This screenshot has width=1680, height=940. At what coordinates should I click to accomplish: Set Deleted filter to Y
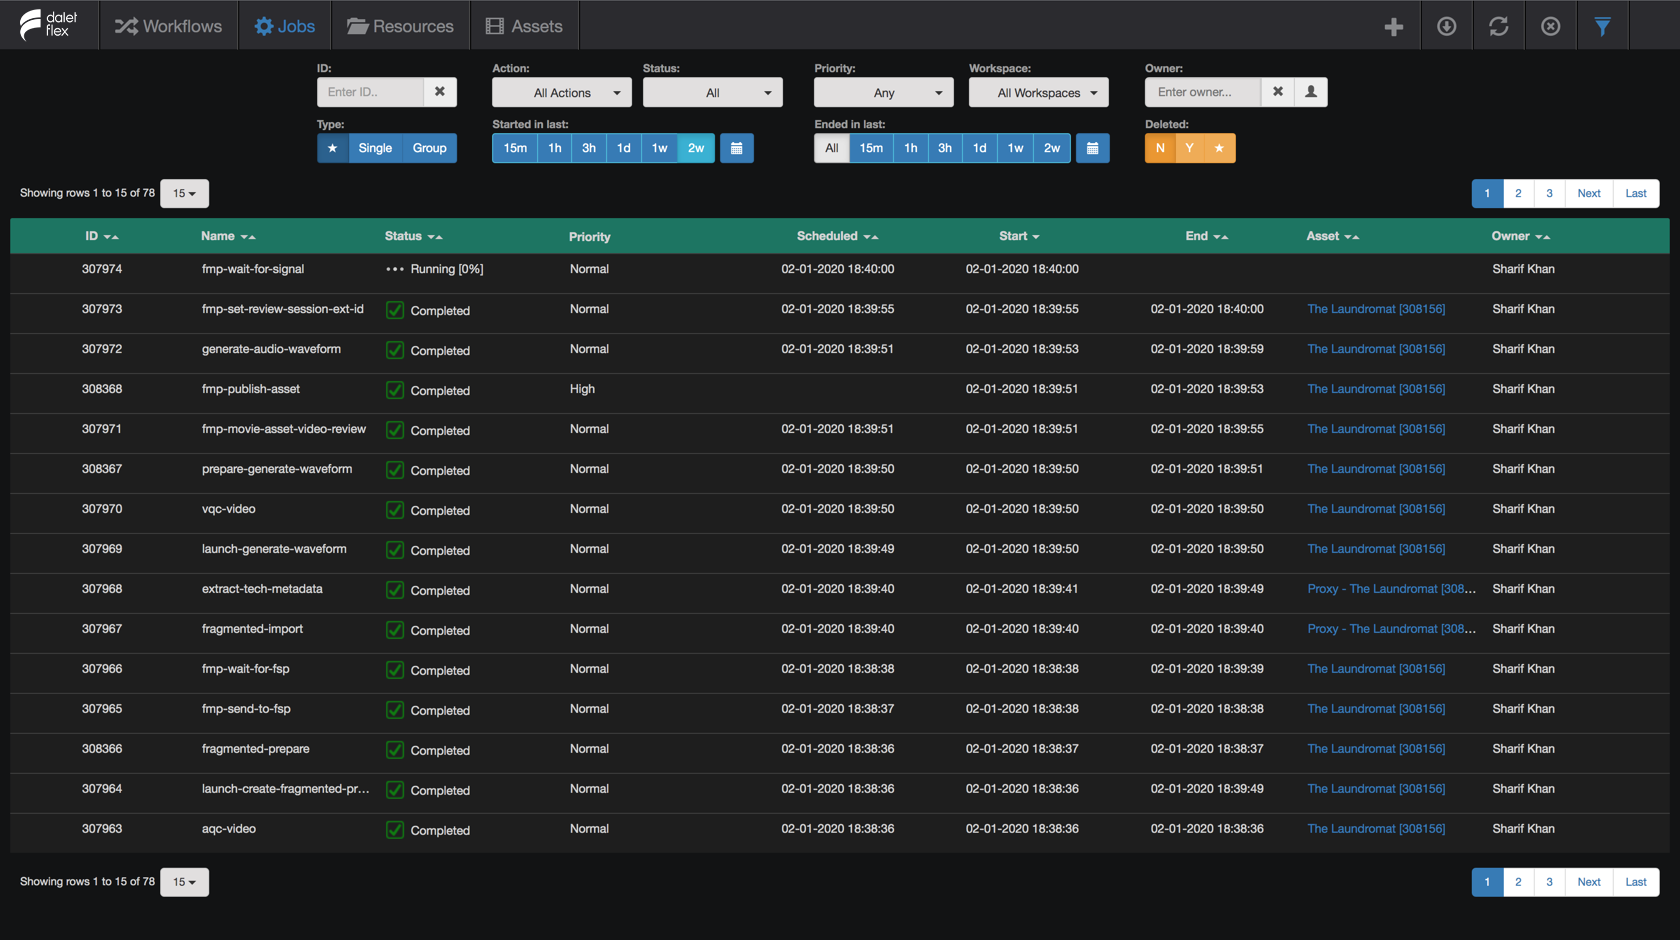click(x=1189, y=148)
